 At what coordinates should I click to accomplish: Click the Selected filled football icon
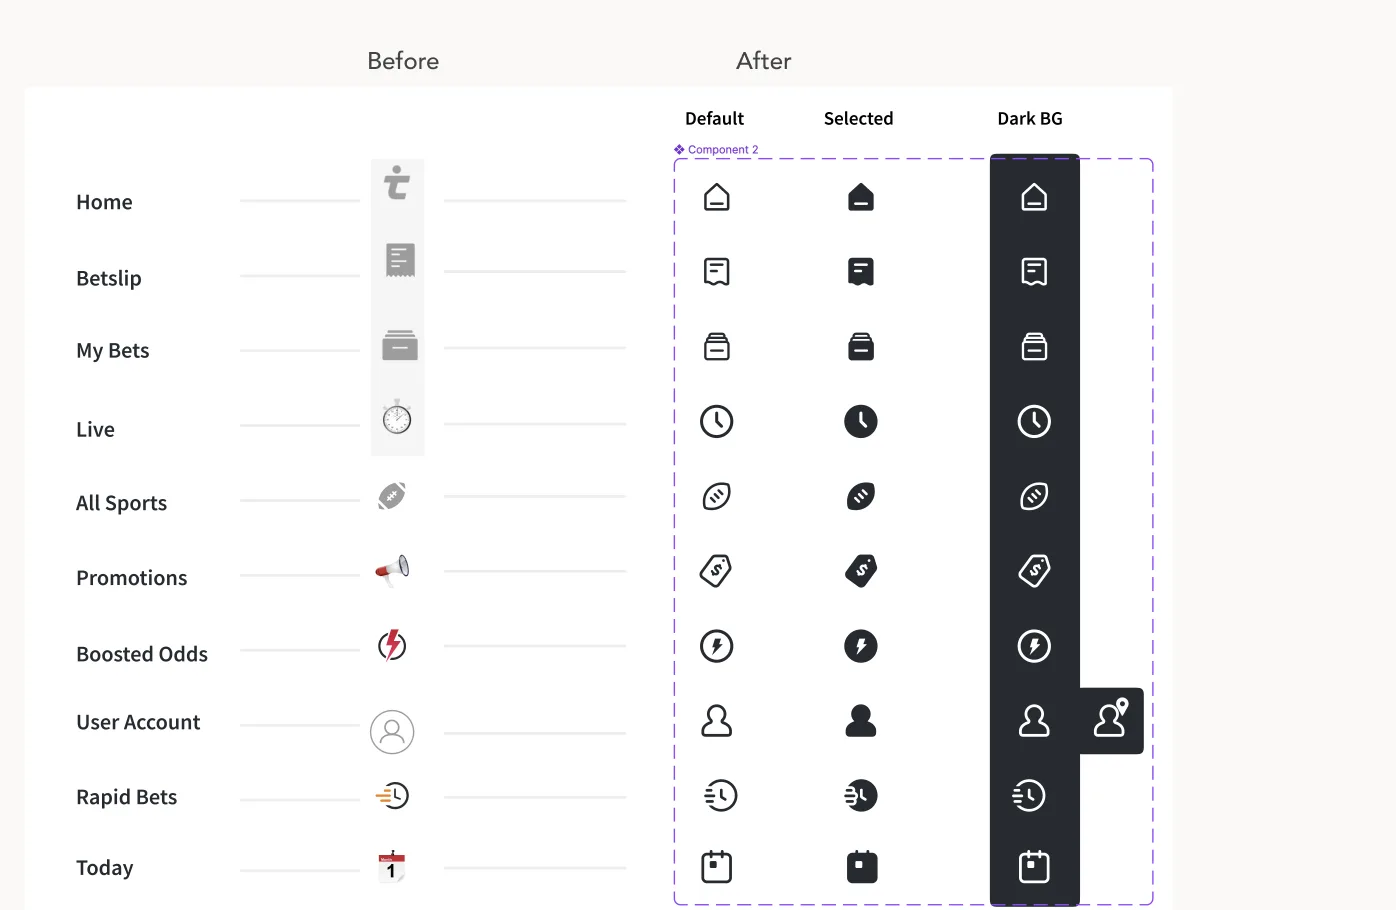tap(861, 496)
